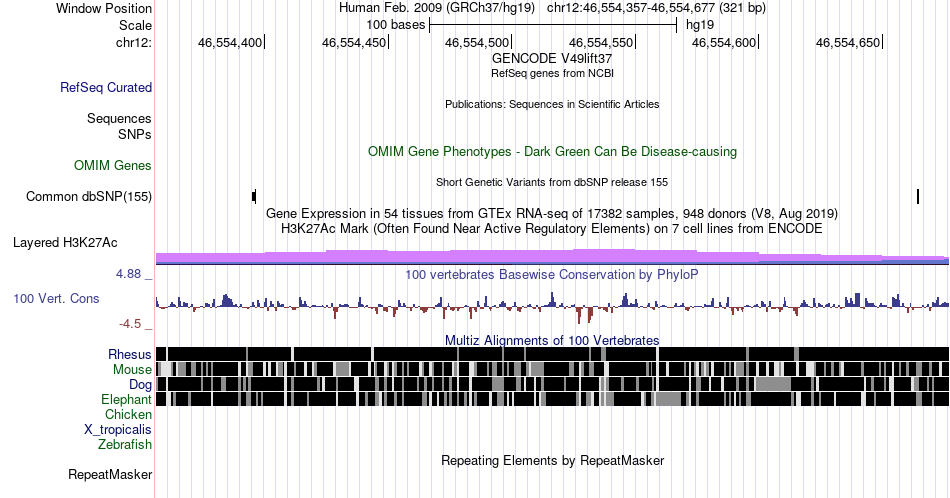Click the Common dbSNP(155) track label
This screenshot has height=498, width=950.
pyautogui.click(x=89, y=196)
